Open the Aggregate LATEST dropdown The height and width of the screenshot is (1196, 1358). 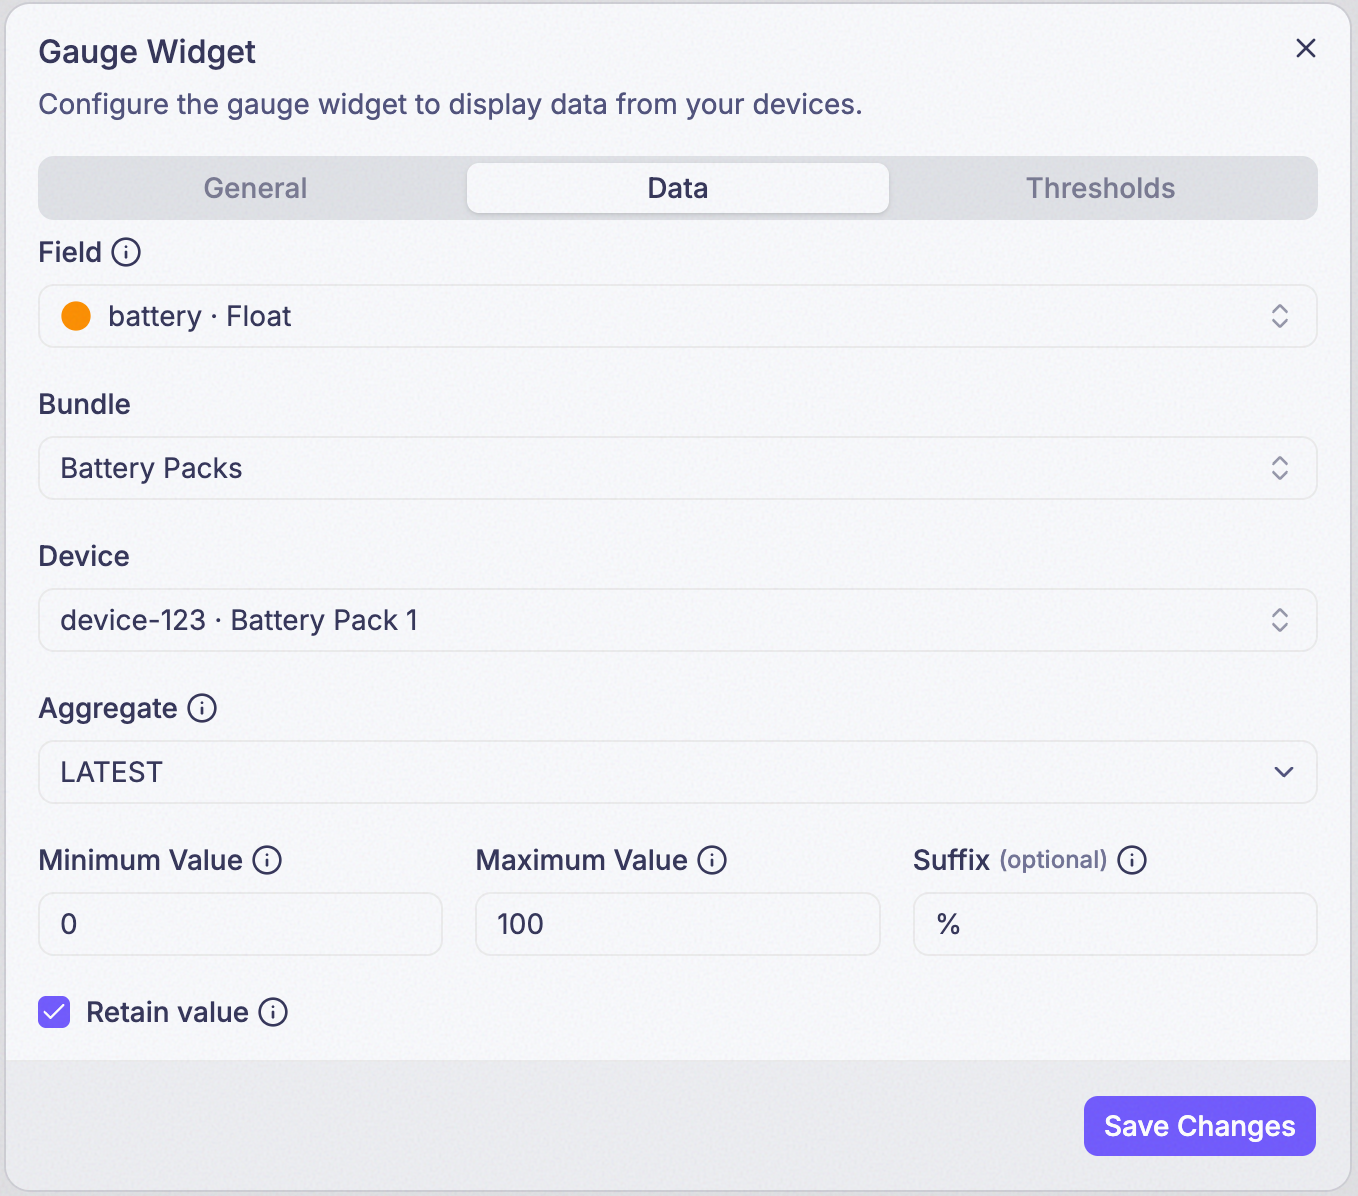tap(678, 772)
